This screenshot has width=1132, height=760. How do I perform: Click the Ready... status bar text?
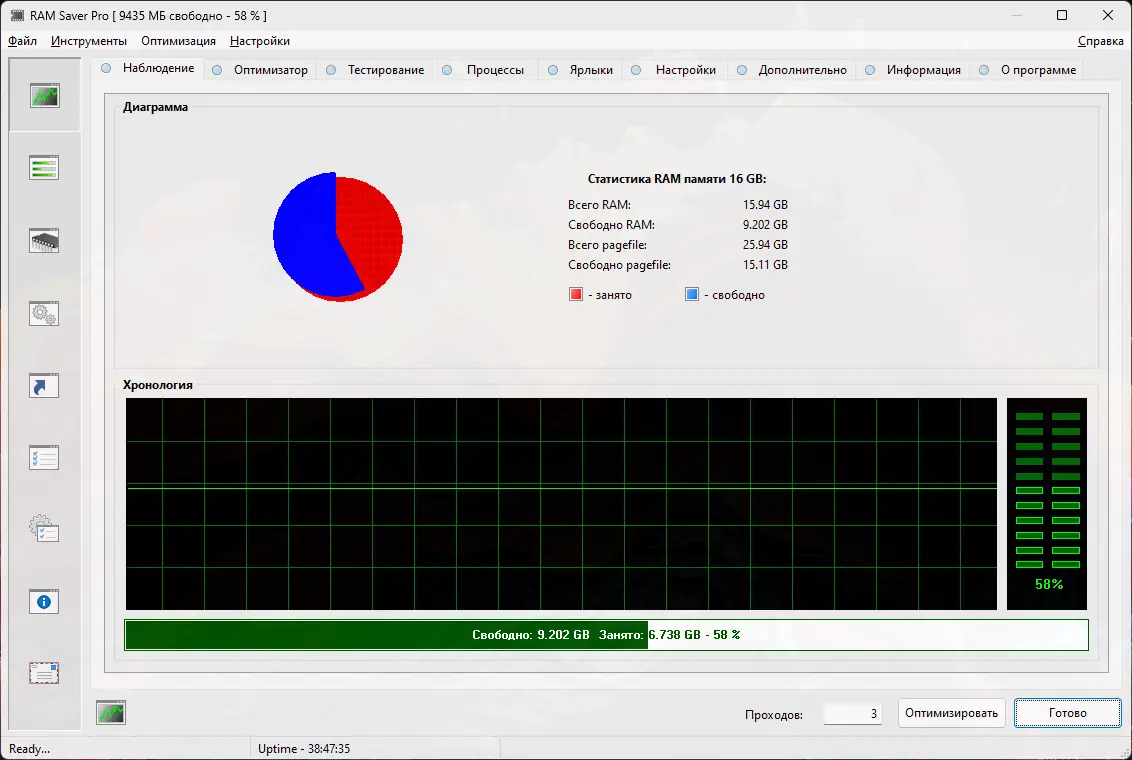tap(30, 749)
